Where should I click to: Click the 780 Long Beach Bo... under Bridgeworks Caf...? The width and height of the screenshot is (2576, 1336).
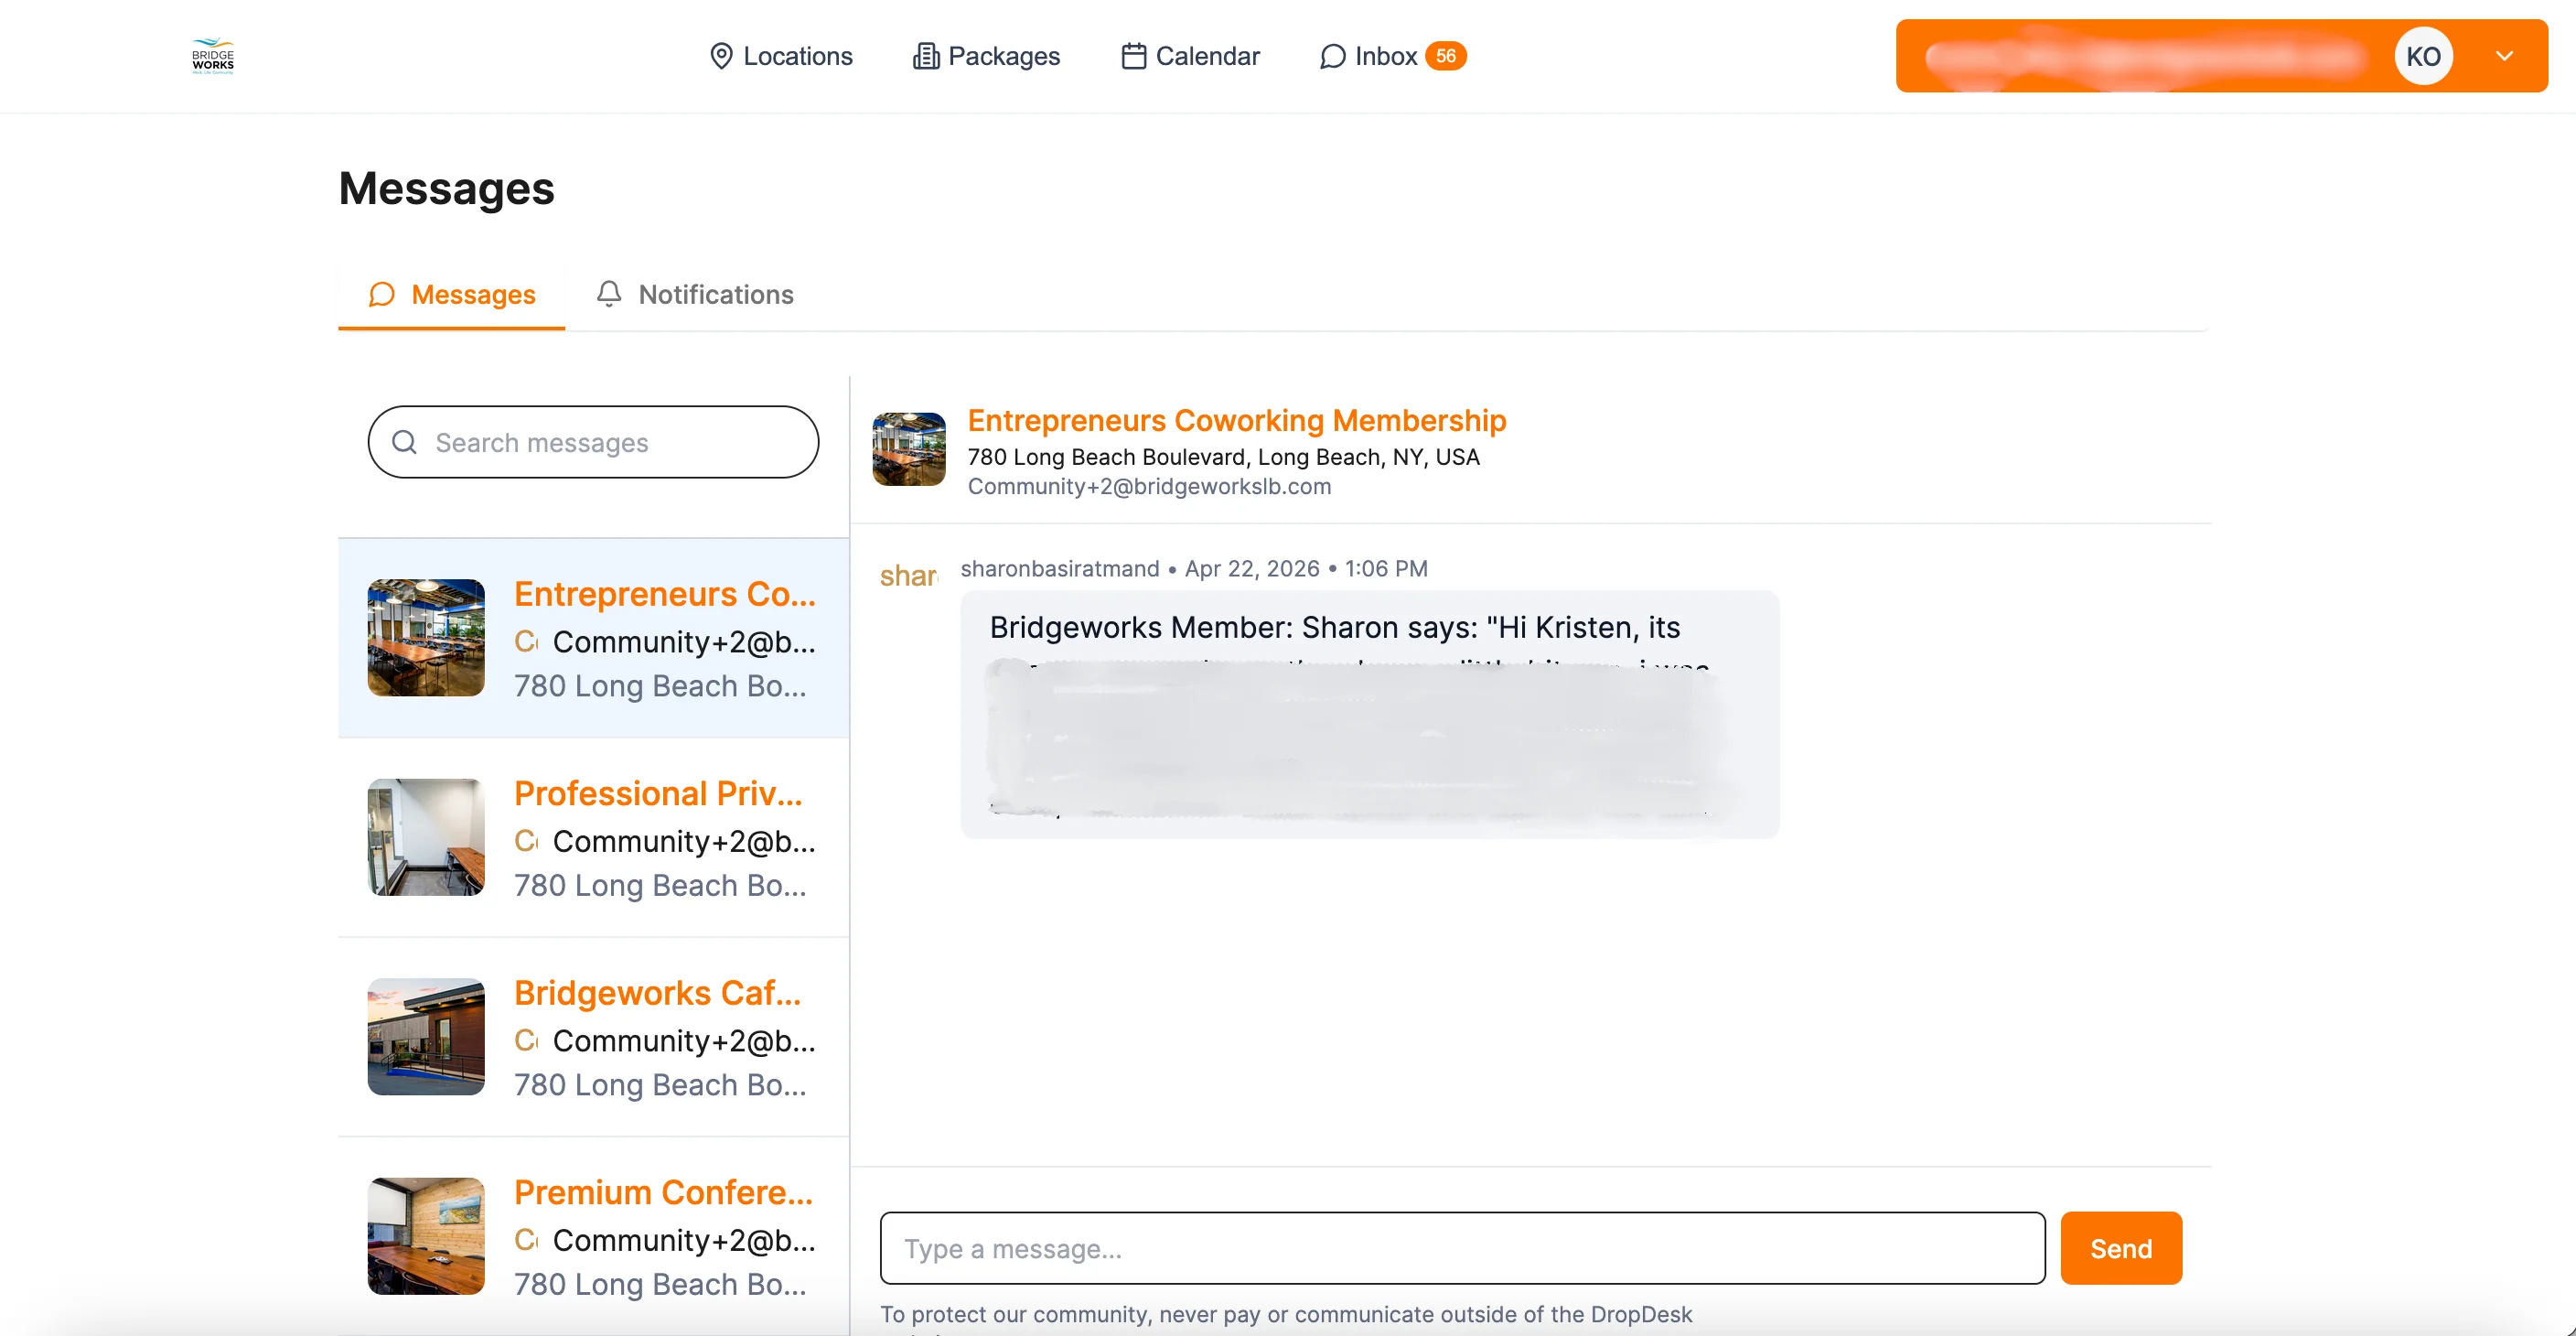point(660,1085)
